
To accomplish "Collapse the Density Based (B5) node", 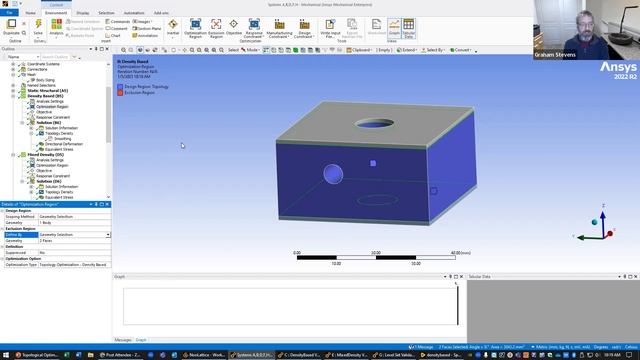I will click(x=13, y=96).
